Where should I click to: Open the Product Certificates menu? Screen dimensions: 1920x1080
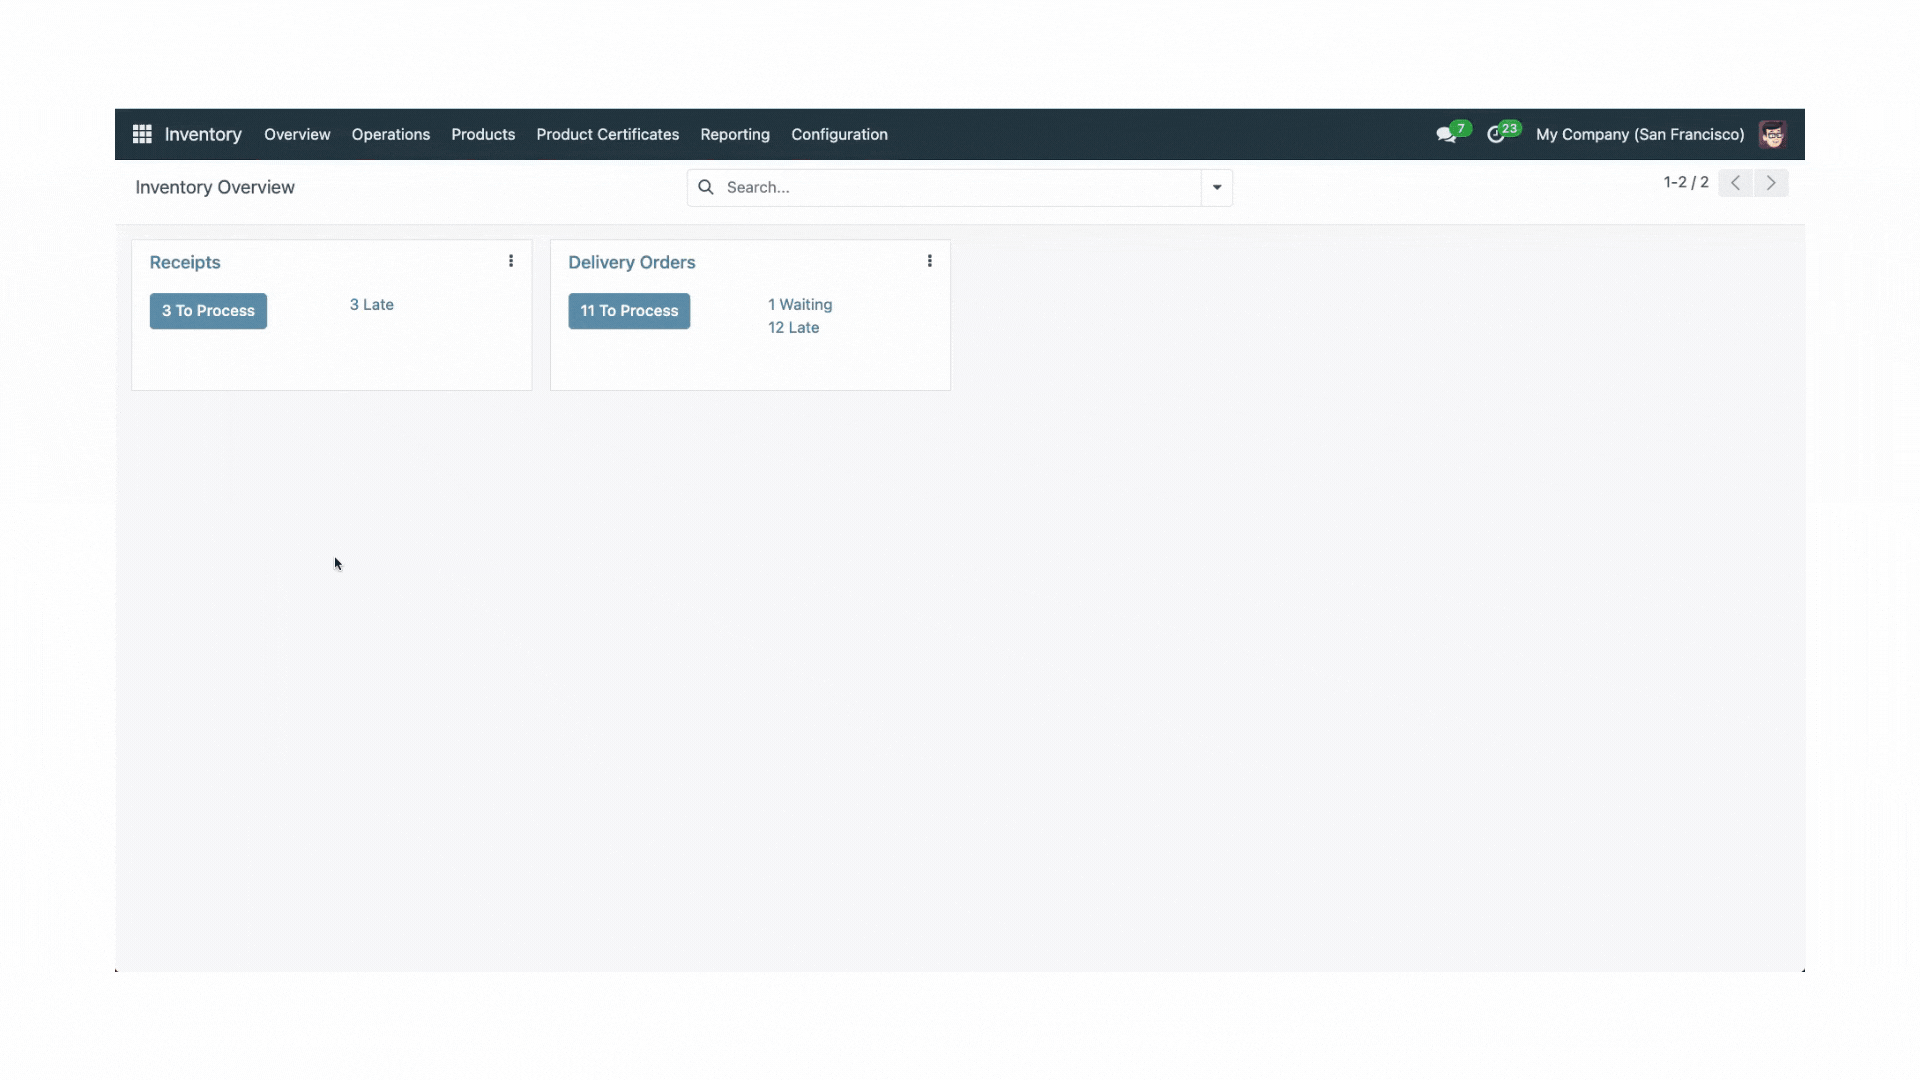tap(608, 134)
